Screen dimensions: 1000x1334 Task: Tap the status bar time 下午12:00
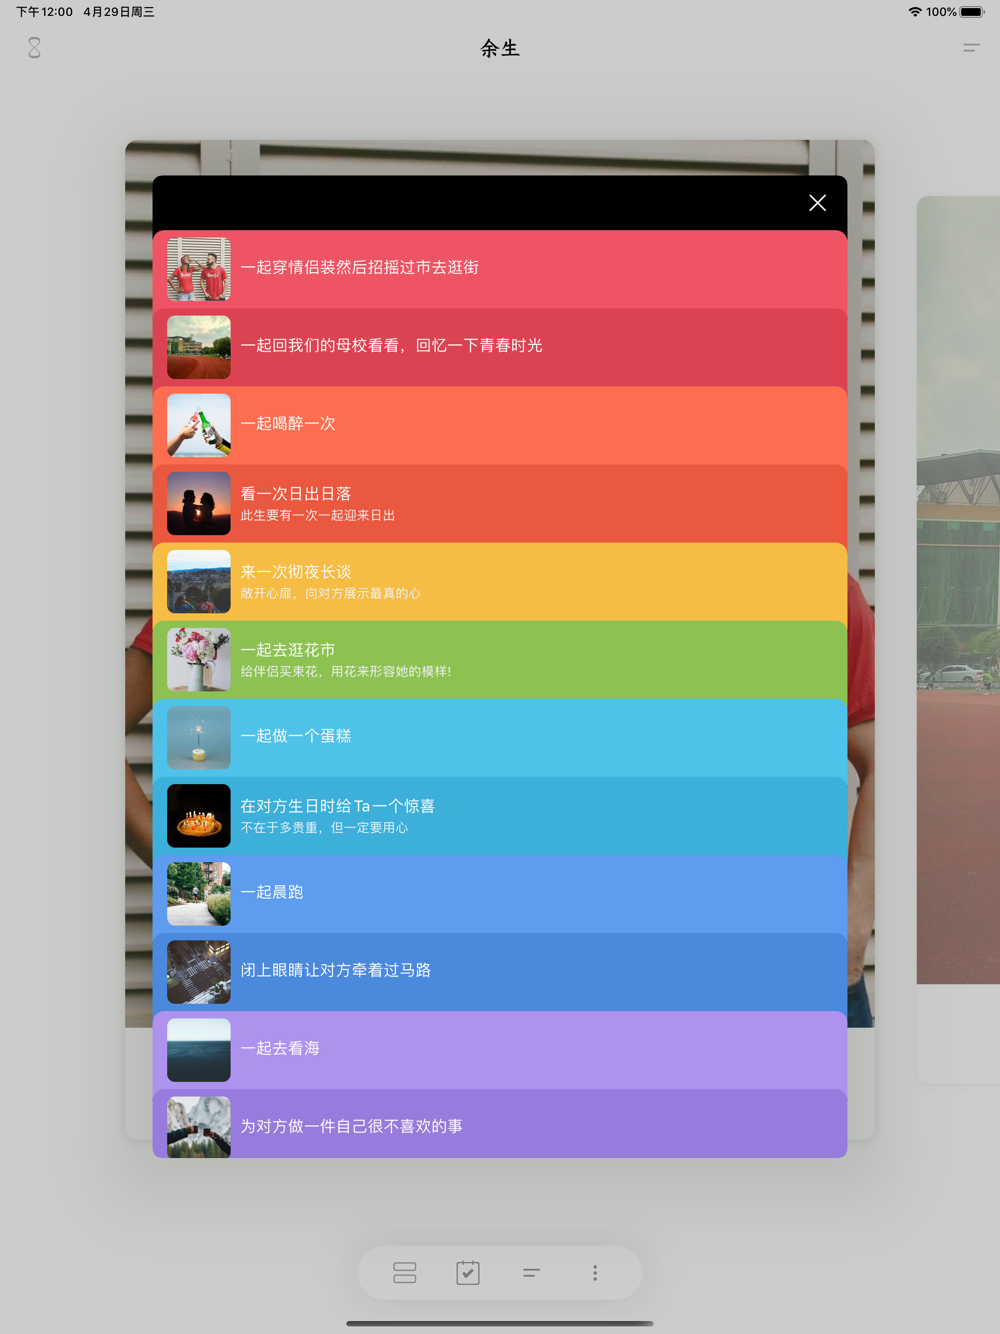[x=45, y=12]
